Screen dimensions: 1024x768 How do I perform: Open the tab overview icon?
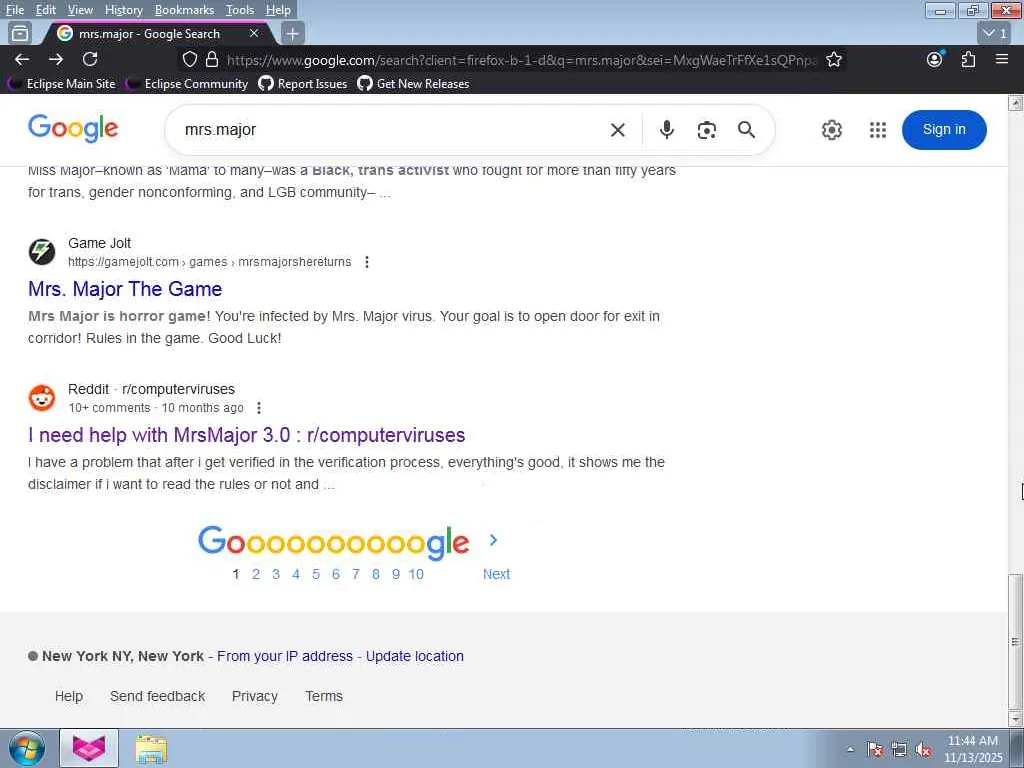20,33
